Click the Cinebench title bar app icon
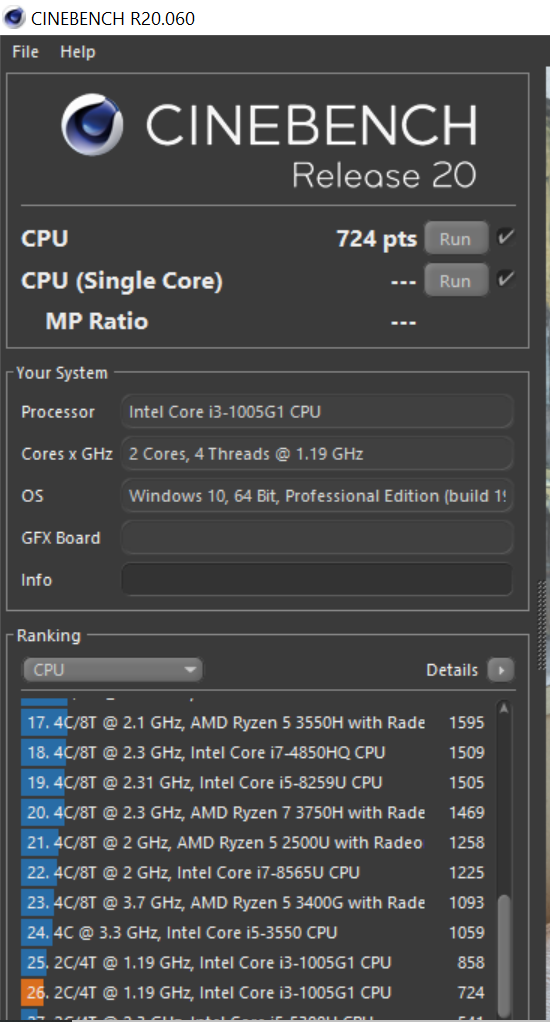 pos(14,18)
